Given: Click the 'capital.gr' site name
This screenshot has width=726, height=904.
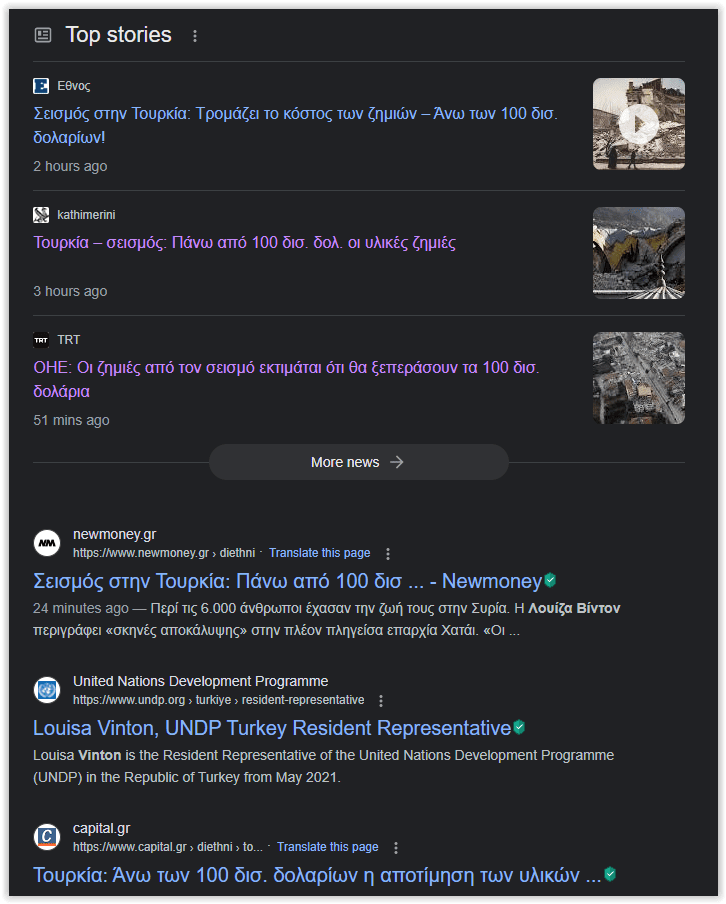Looking at the screenshot, I should click(x=101, y=828).
